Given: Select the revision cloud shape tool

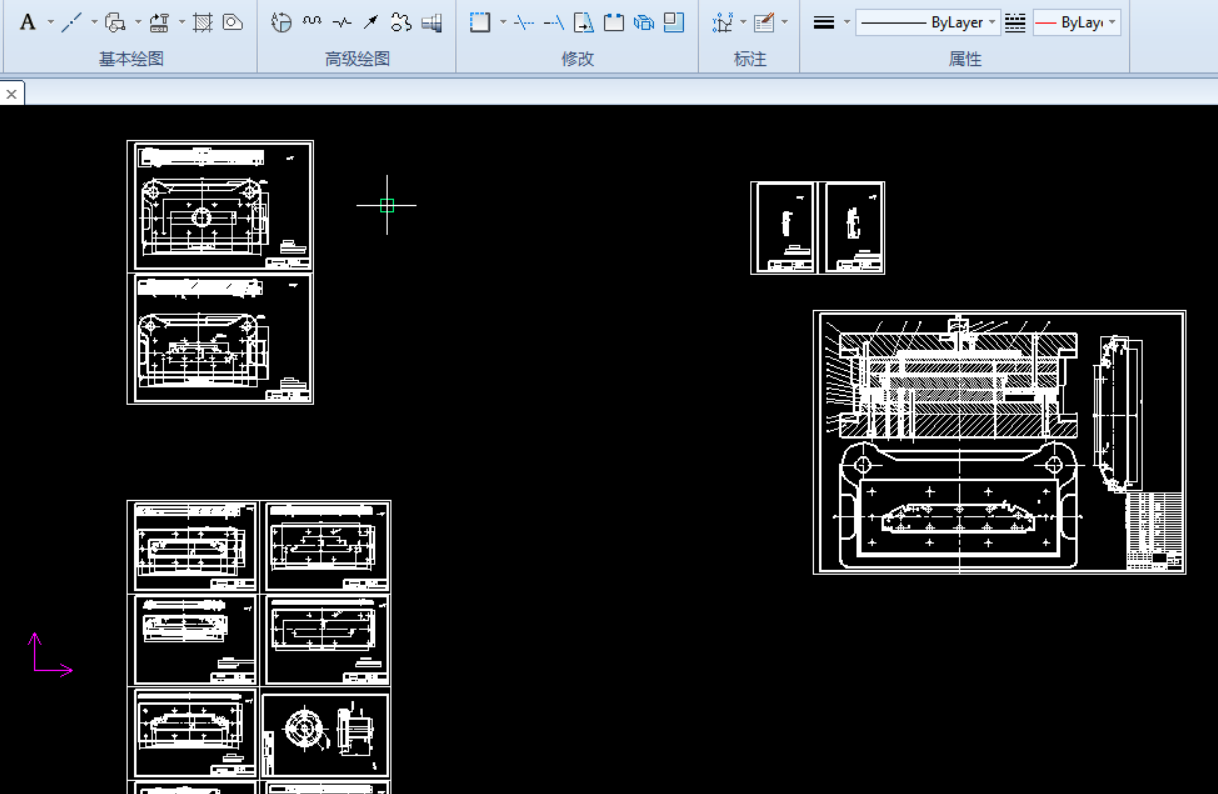Looking at the screenshot, I should click(x=401, y=22).
